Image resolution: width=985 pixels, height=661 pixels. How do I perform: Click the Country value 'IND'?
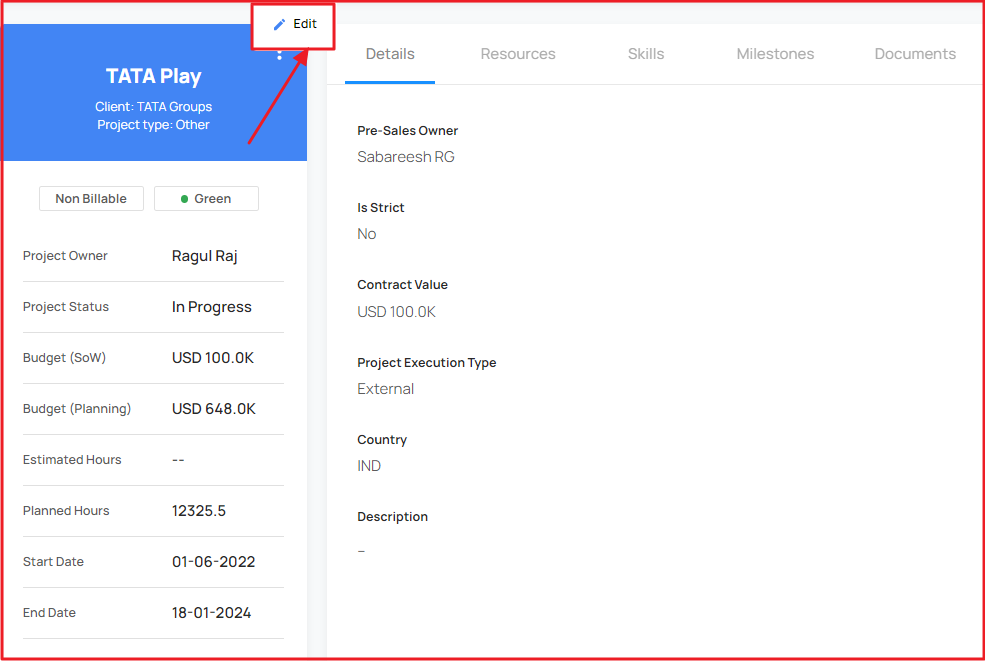click(x=369, y=466)
